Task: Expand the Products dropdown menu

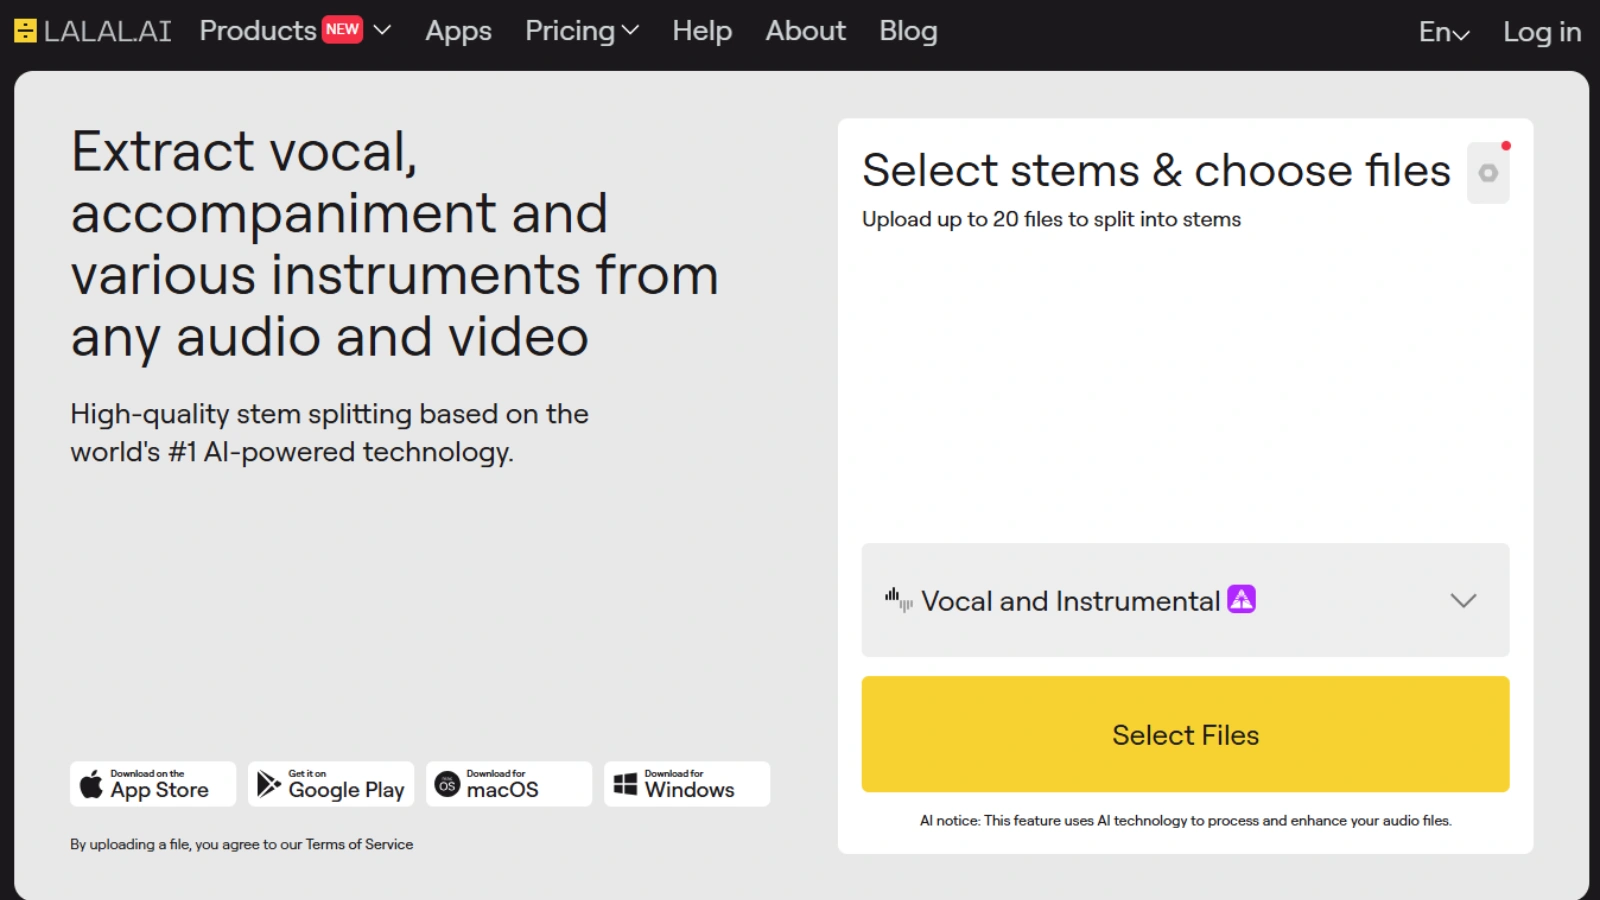Action: coord(382,30)
